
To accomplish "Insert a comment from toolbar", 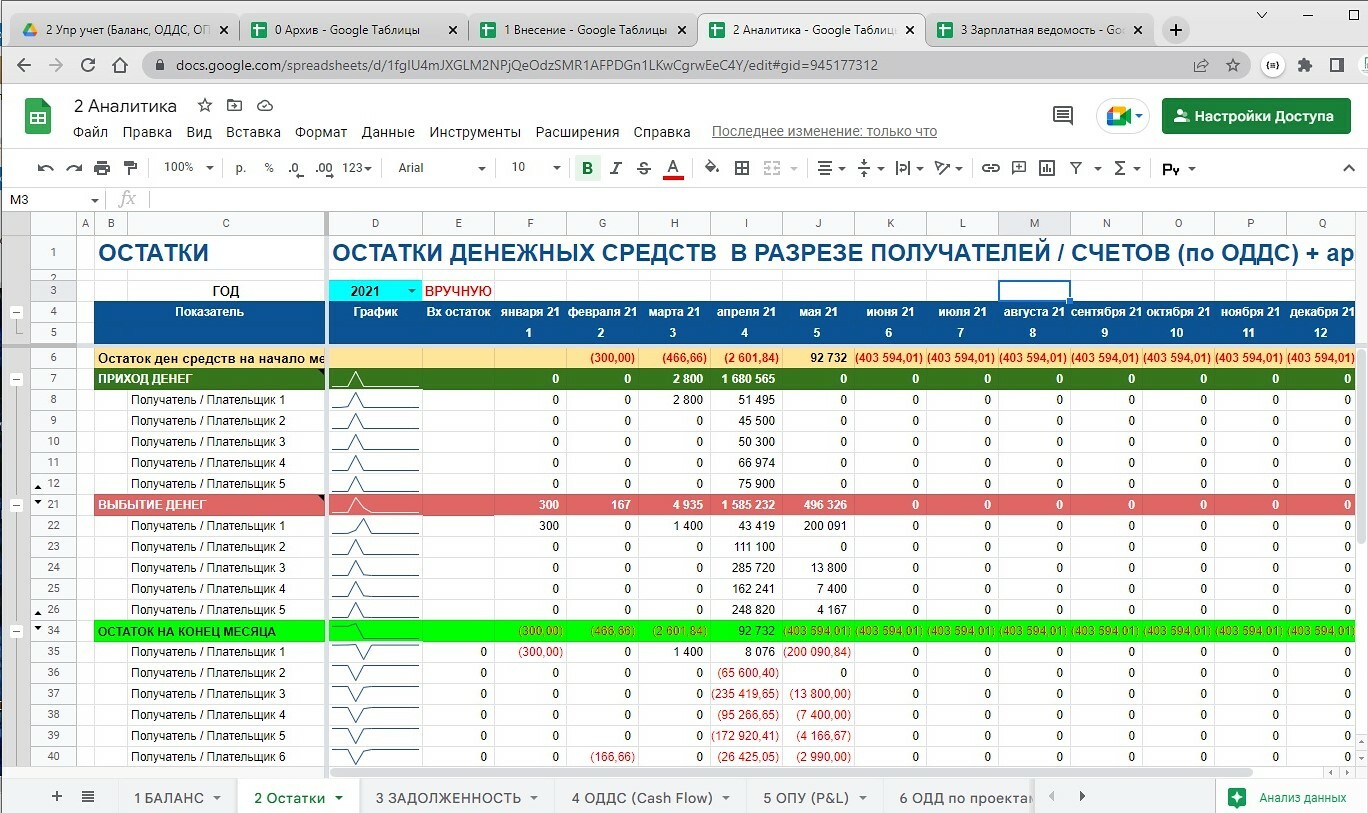I will tap(1019, 168).
